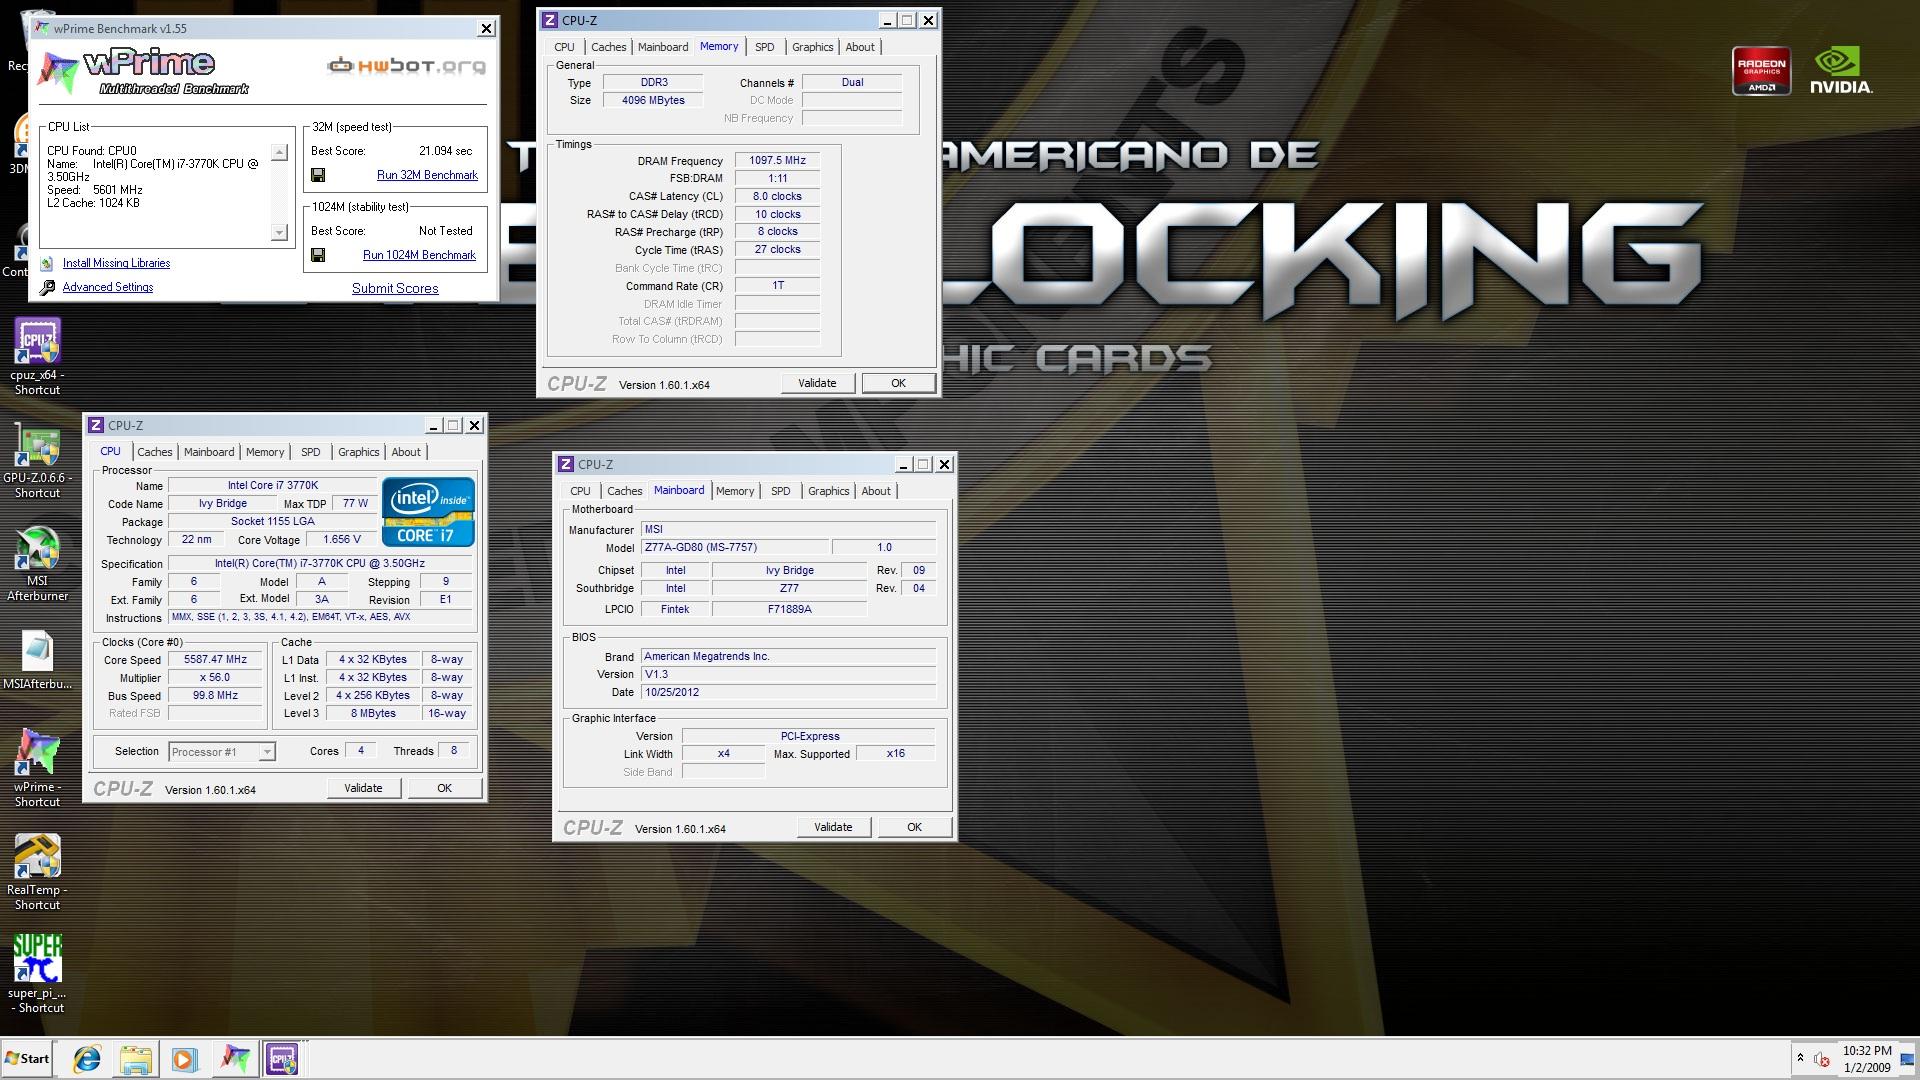Viewport: 1920px width, 1080px height.
Task: Click the volume icon in system tray
Action: pyautogui.click(x=1822, y=1059)
